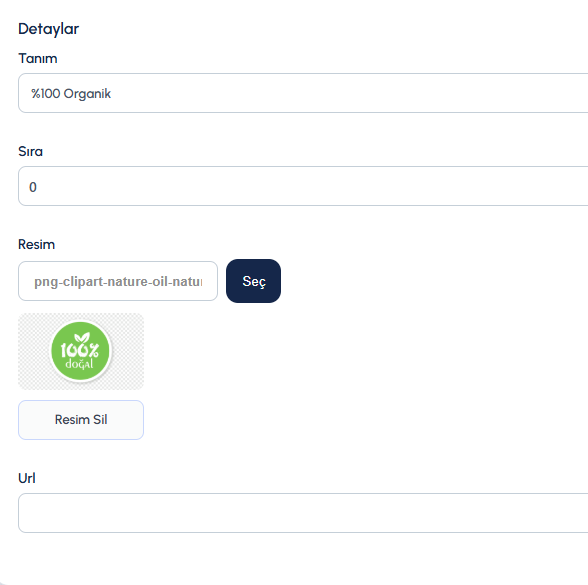Select the image preview thumbnail
The height and width of the screenshot is (585, 588).
81,351
